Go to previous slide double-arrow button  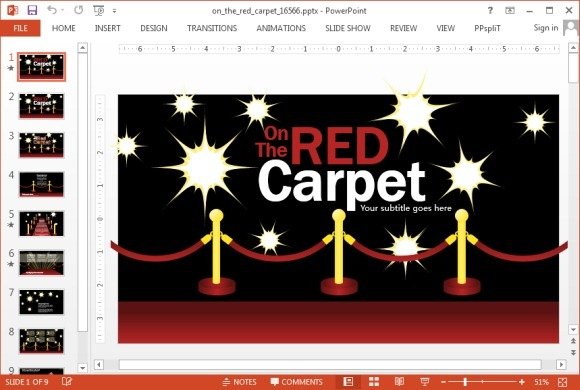click(x=573, y=341)
